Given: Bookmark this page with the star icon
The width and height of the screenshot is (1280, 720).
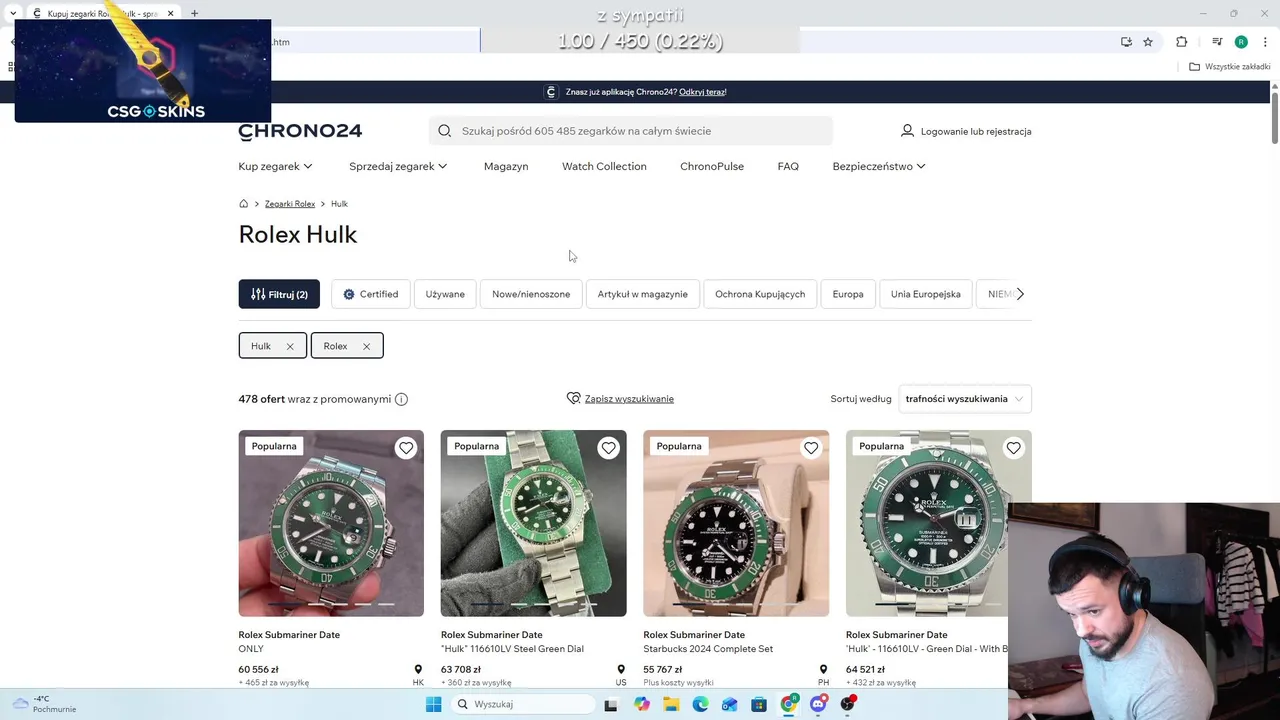Looking at the screenshot, I should [x=1148, y=42].
